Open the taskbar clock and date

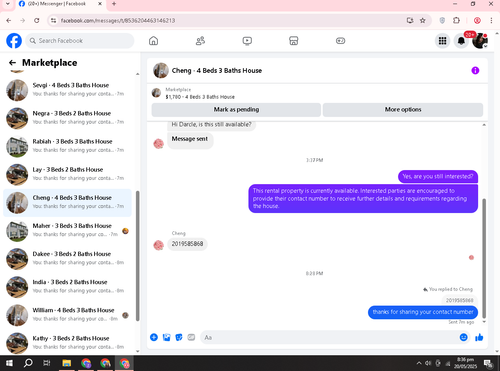(465, 363)
